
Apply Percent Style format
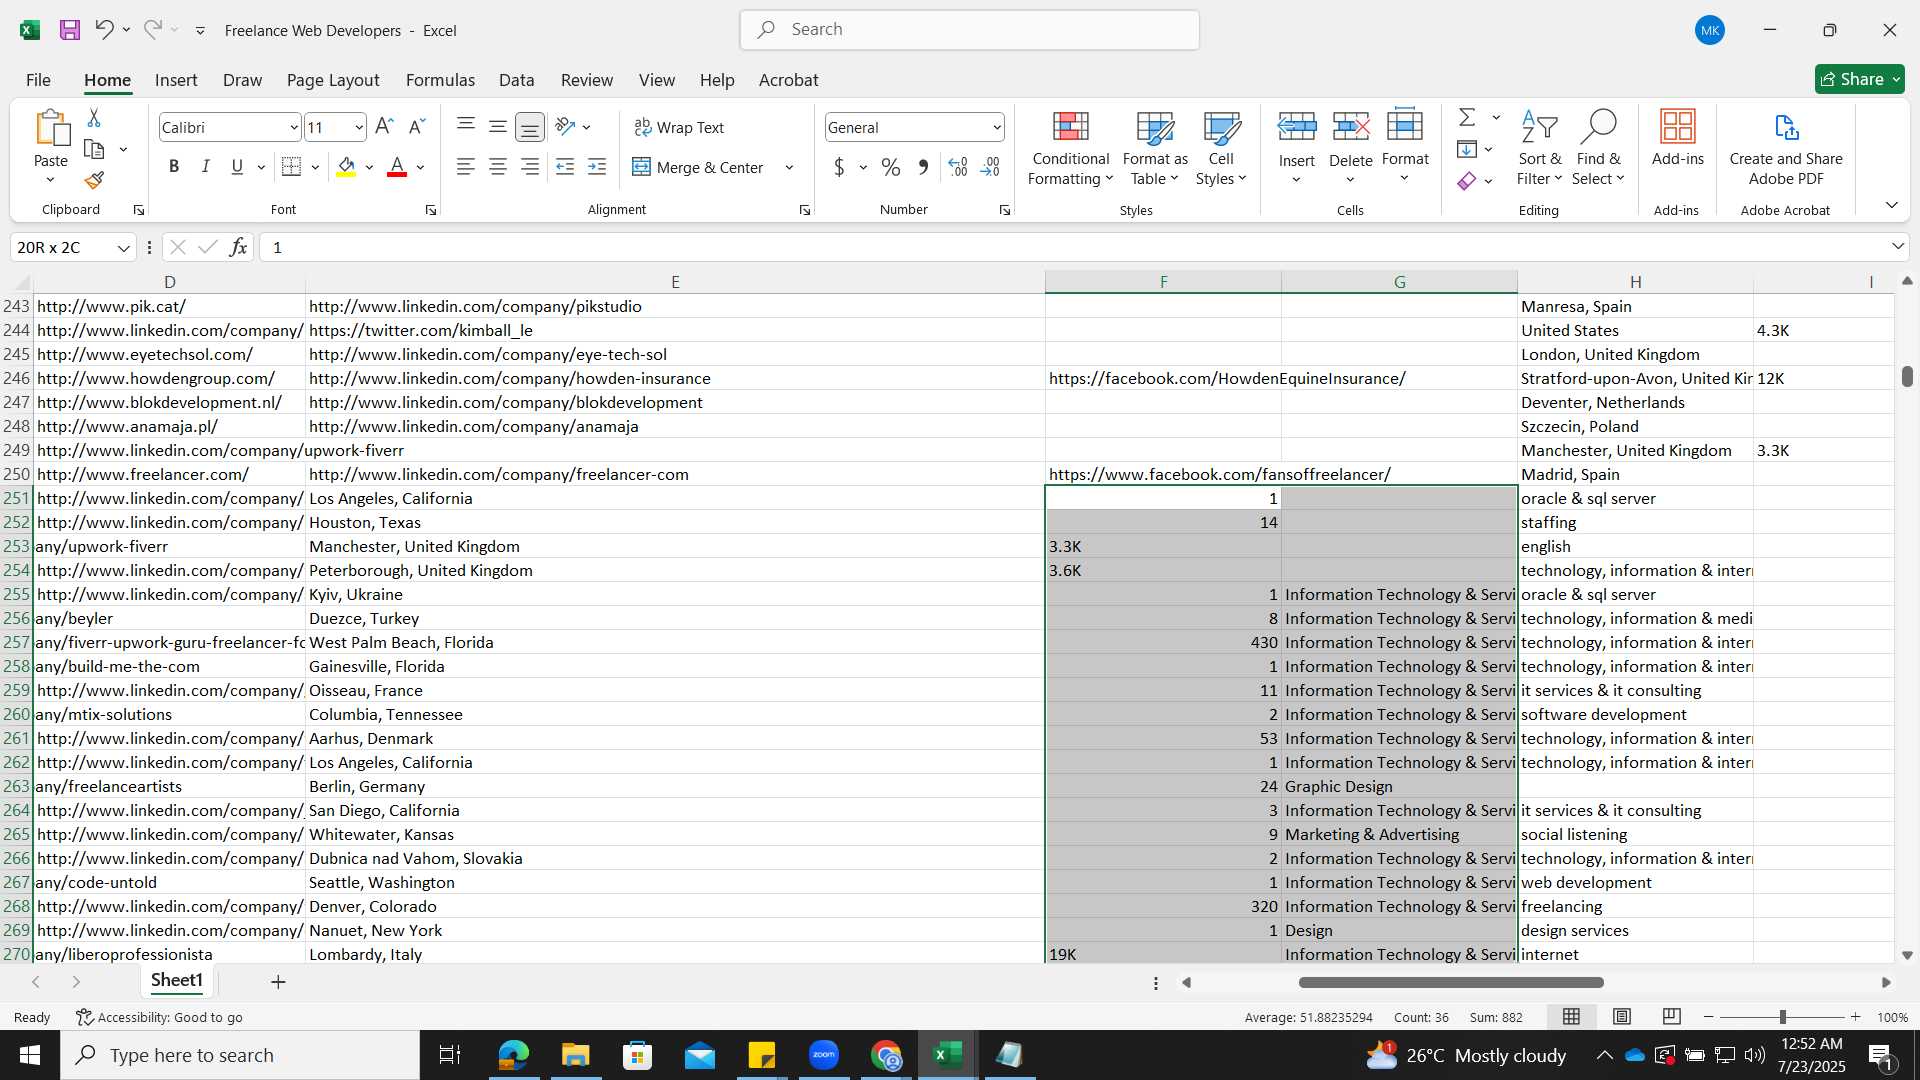(x=891, y=167)
